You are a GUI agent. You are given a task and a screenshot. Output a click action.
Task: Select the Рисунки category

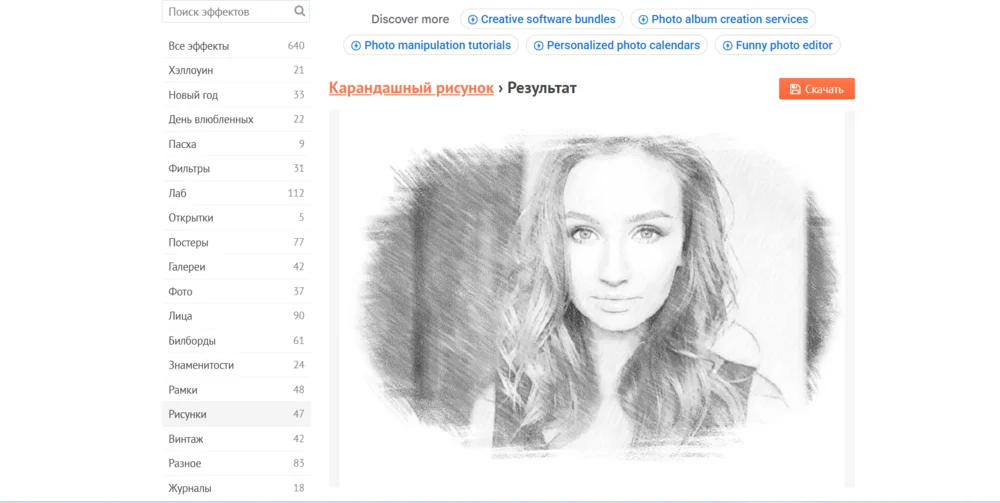click(188, 414)
